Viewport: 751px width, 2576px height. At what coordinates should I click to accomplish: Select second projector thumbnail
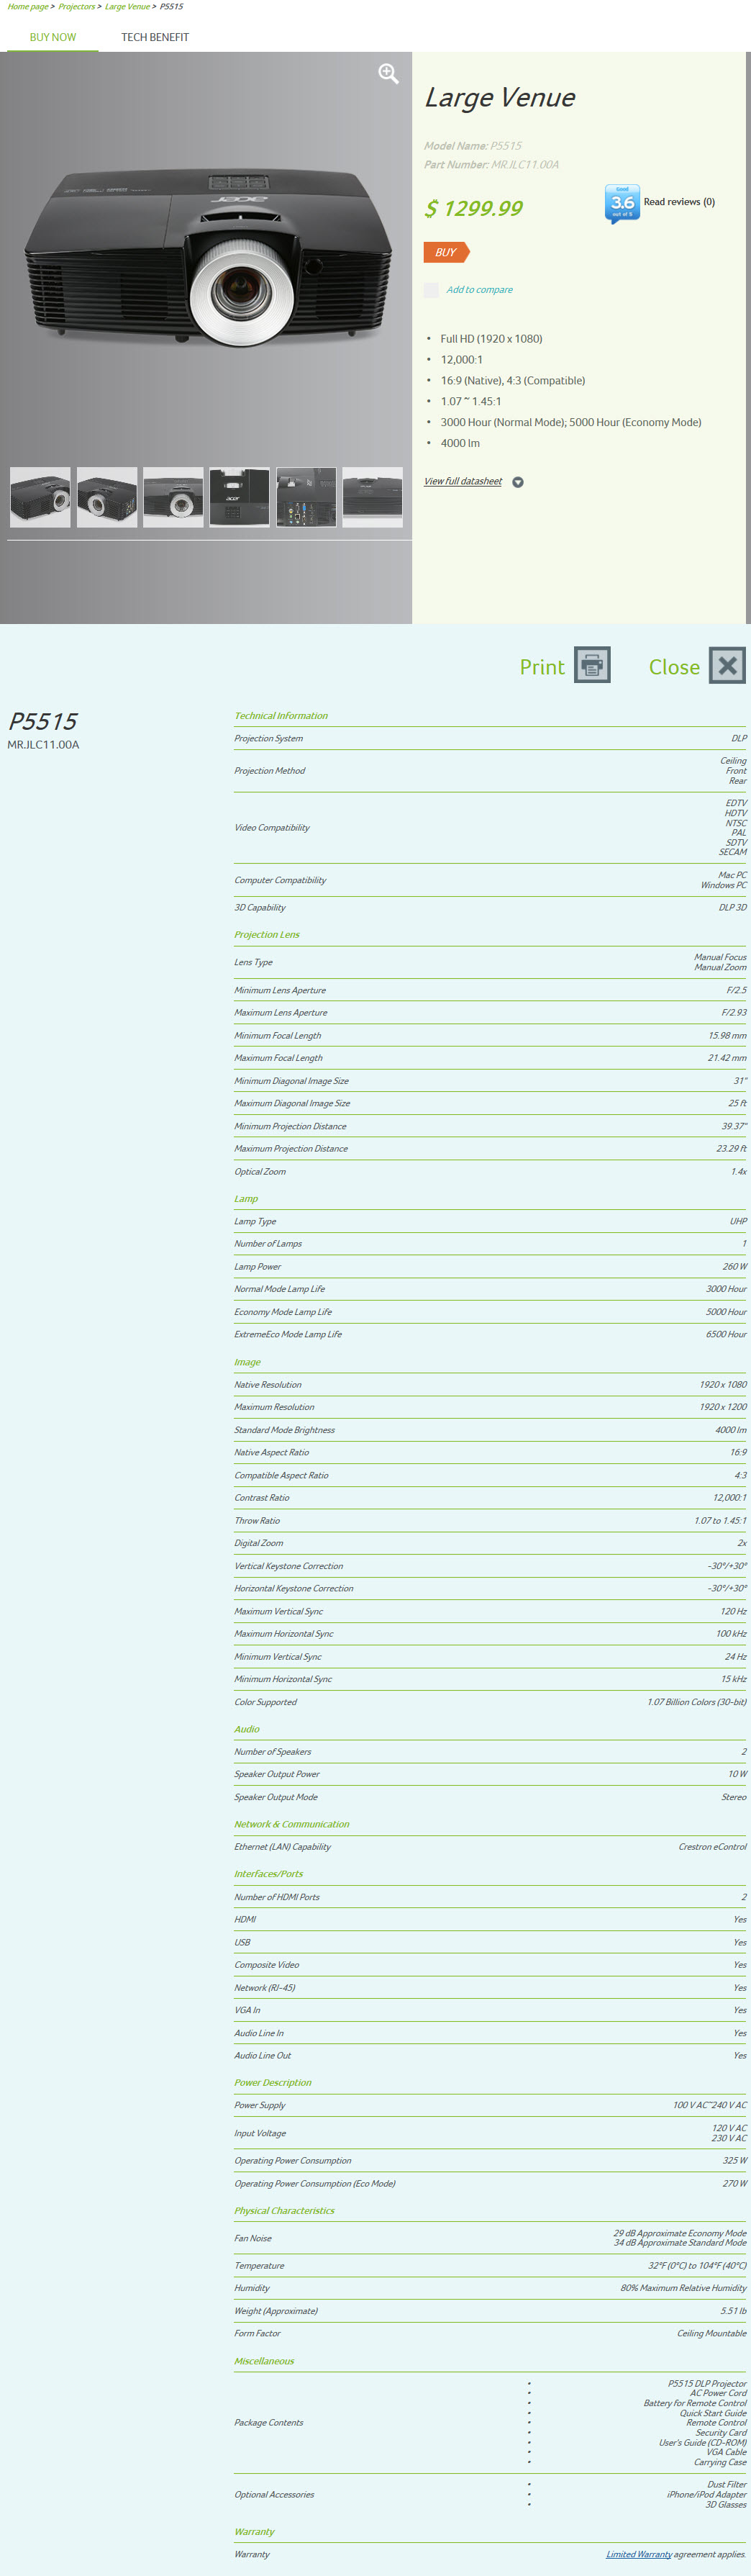(107, 497)
